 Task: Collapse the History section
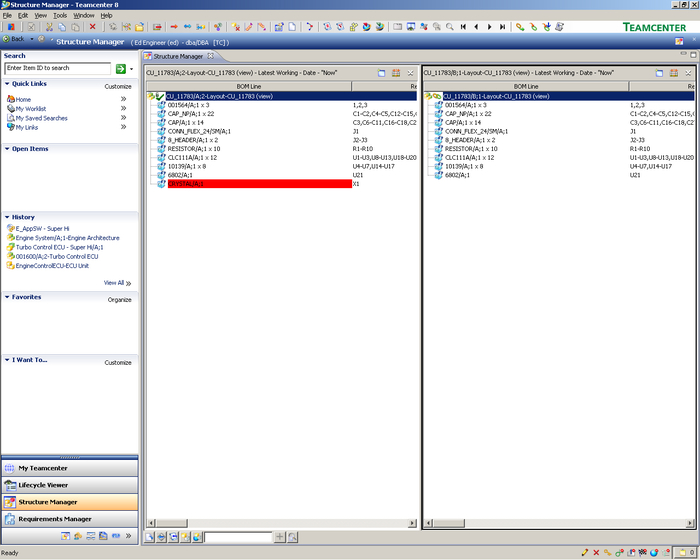coord(7,217)
